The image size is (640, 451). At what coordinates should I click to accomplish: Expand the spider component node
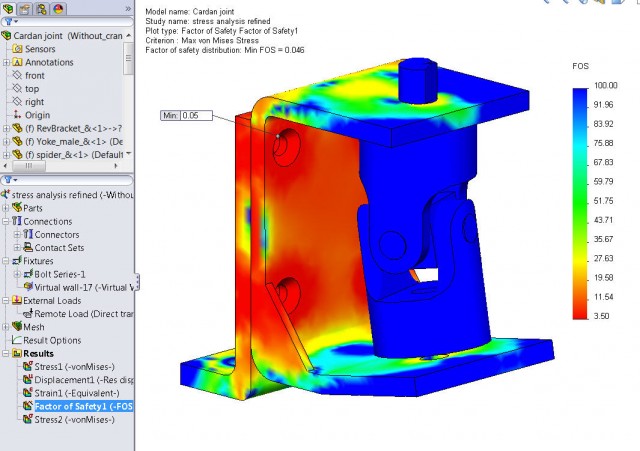[6, 155]
